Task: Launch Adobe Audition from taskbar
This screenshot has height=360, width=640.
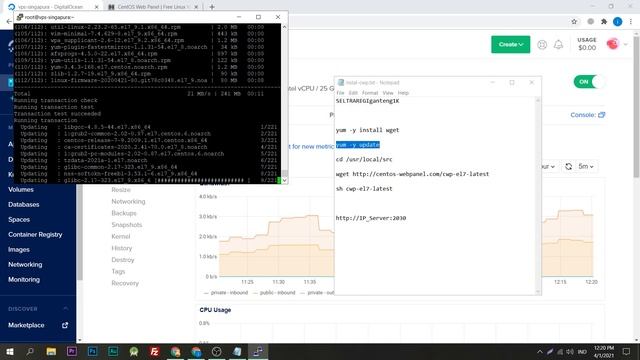Action: [x=113, y=351]
